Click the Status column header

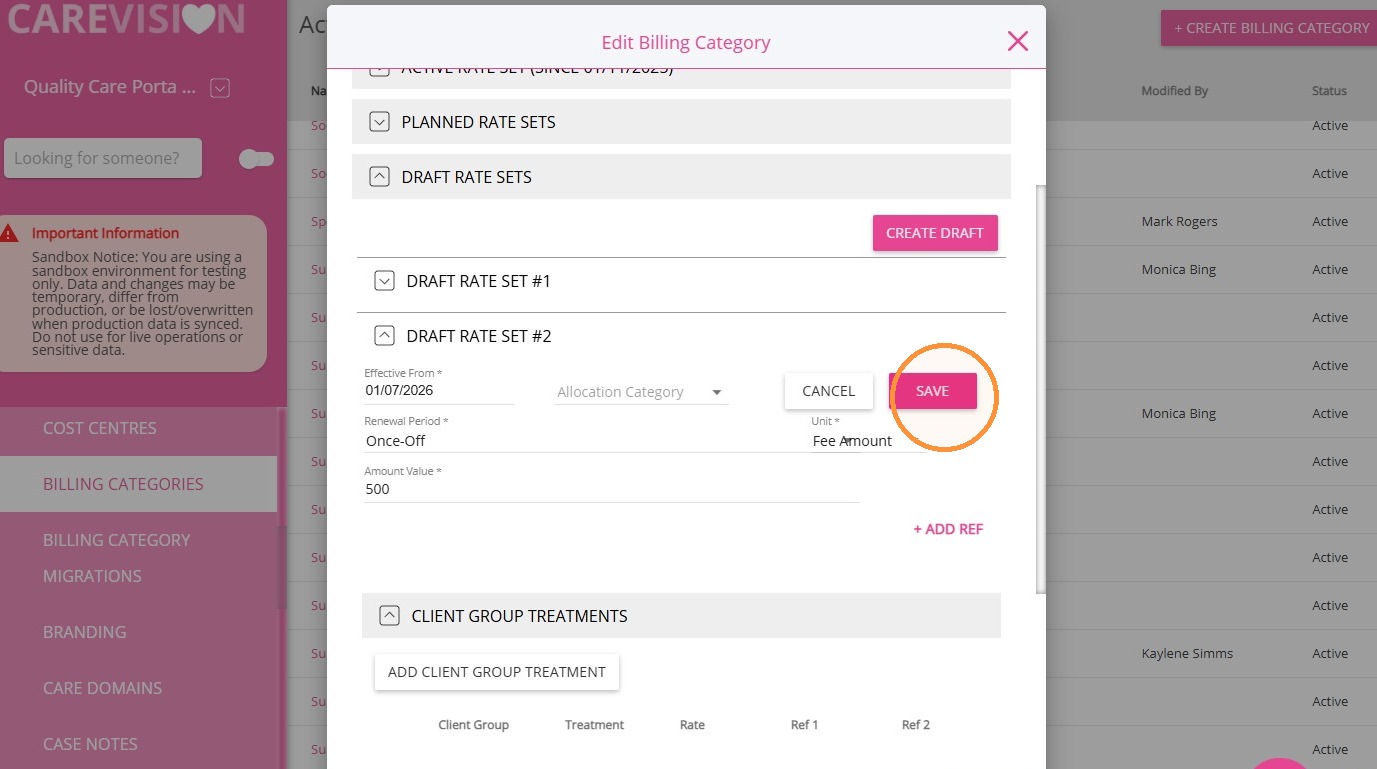(1329, 91)
